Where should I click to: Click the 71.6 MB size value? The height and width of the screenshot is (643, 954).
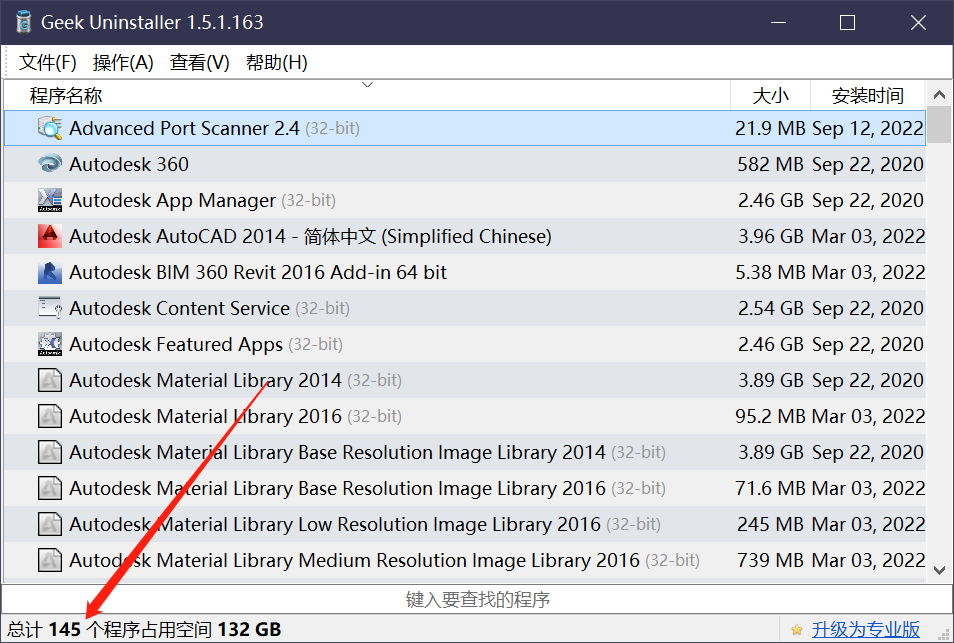click(770, 488)
